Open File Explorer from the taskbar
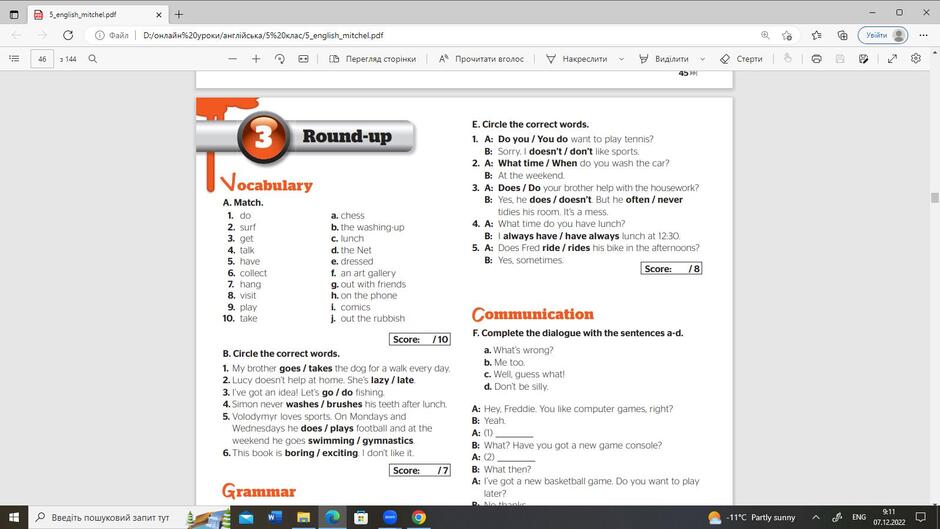Image resolution: width=940 pixels, height=529 pixels. pos(303,518)
